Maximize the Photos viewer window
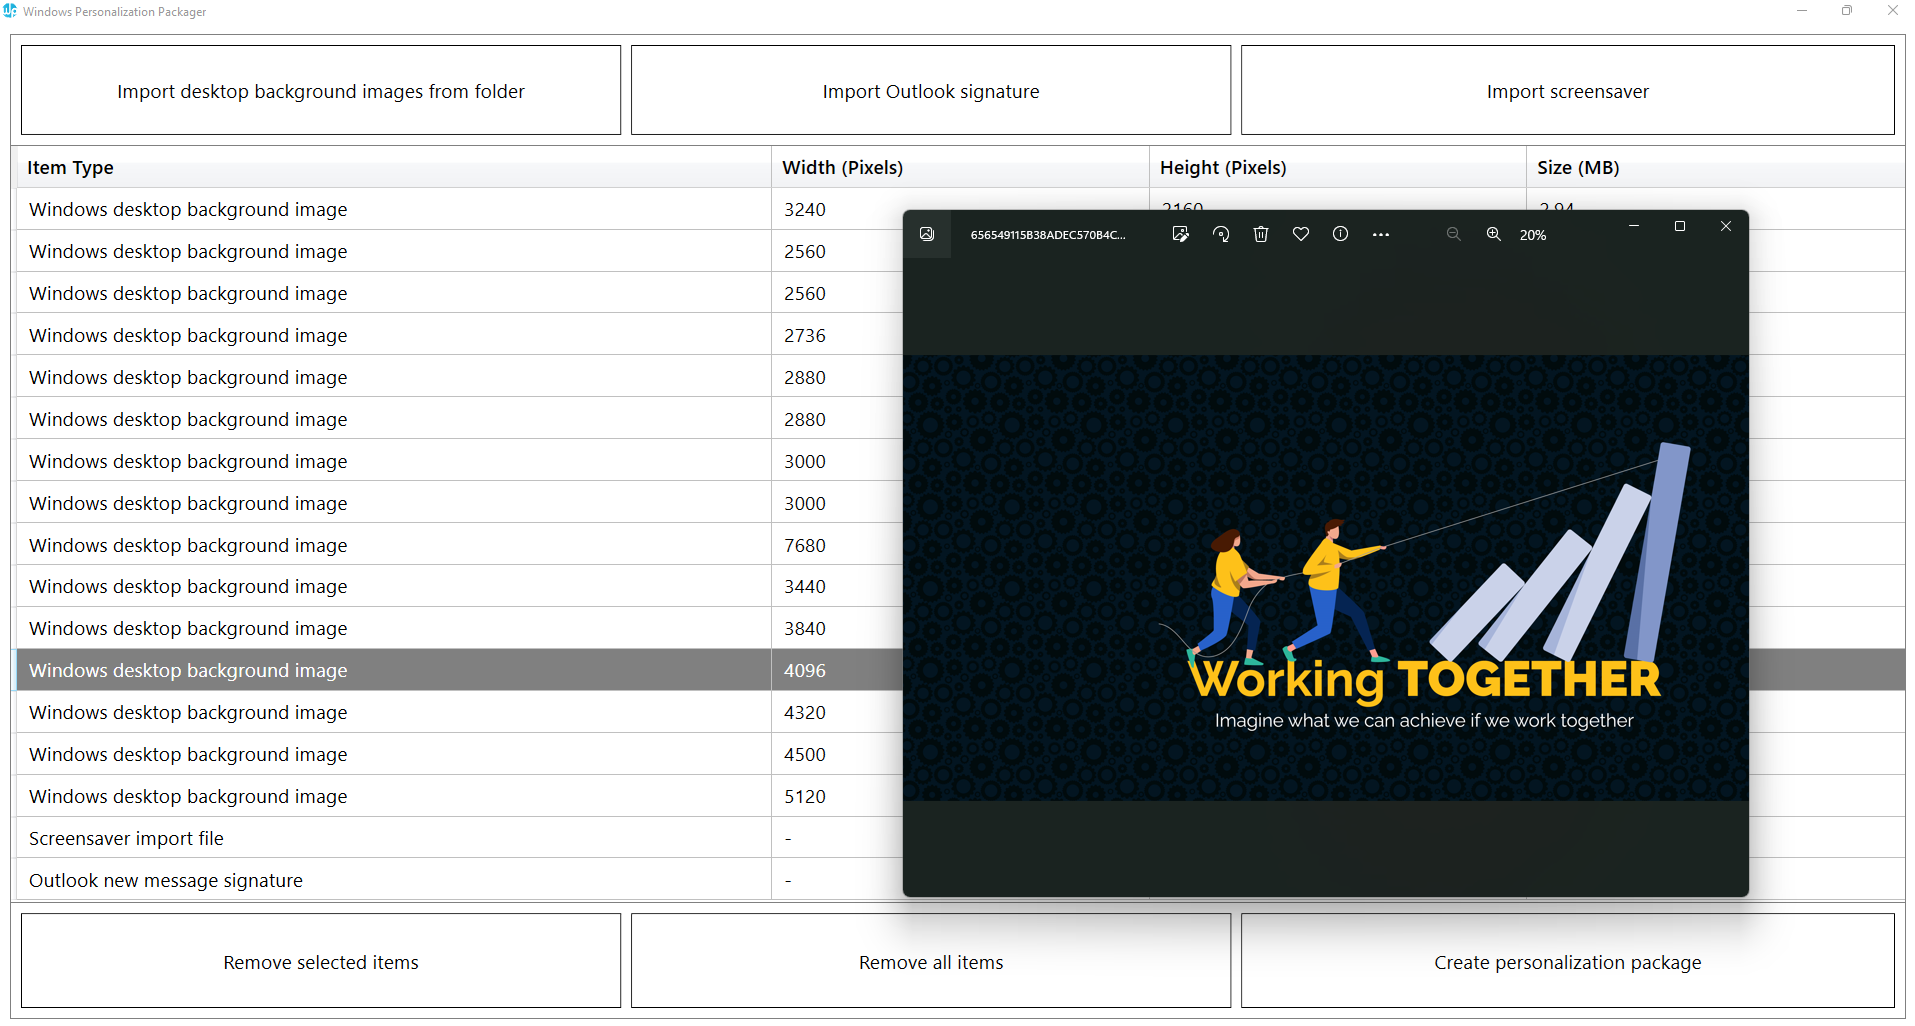 click(x=1680, y=226)
